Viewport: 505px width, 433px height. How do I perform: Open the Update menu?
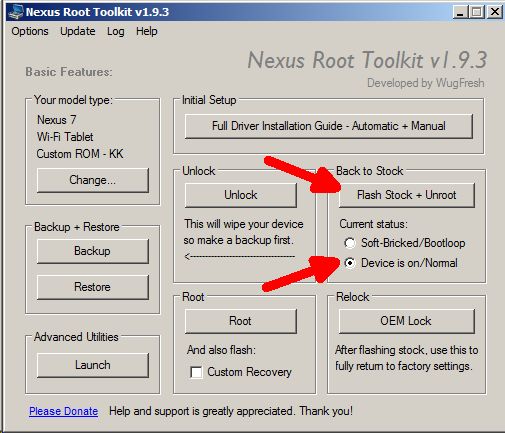click(x=78, y=31)
